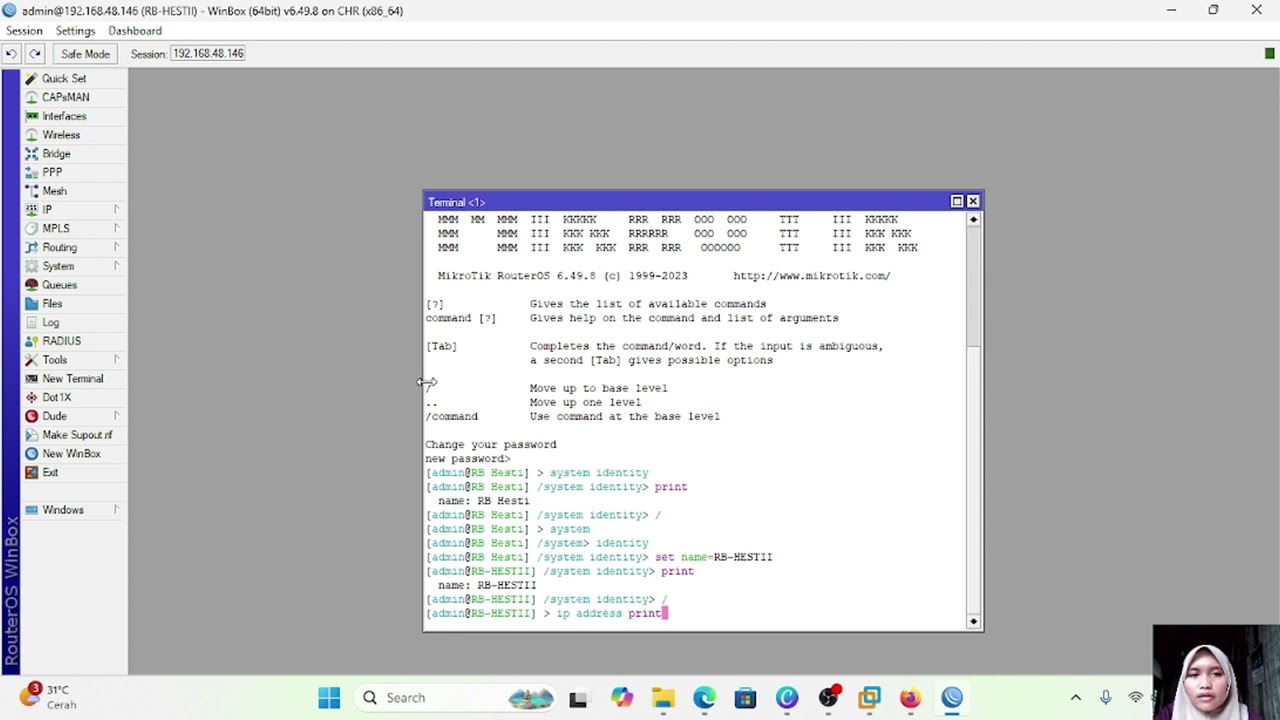
Task: Open Microsoft Edge from the taskbar
Action: click(x=704, y=698)
